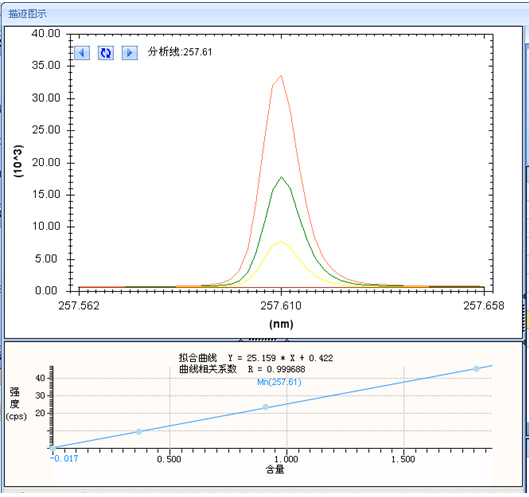
Task: Select the highest calibration point on the fit line
Action: click(x=476, y=369)
